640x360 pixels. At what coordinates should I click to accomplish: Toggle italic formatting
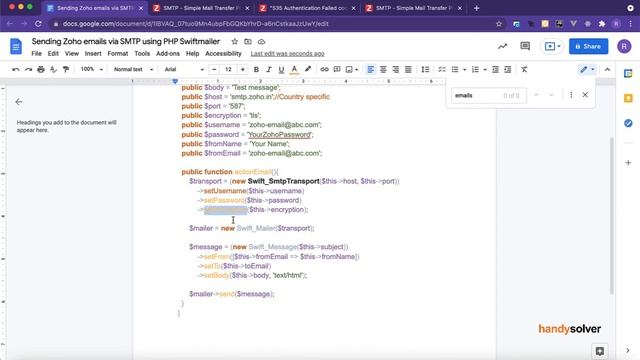point(269,70)
